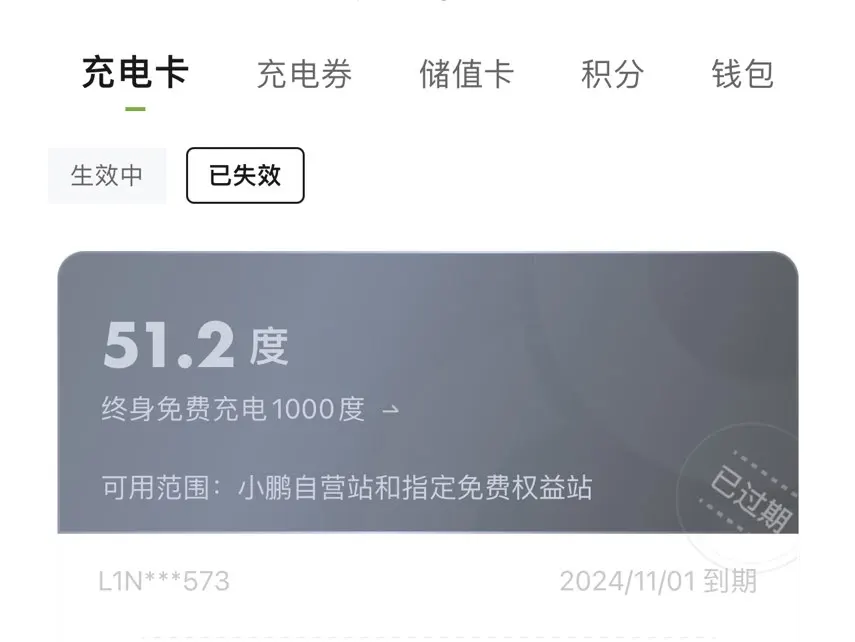This screenshot has width=855, height=642.
Task: Switch to the 充电券 tab
Action: click(304, 74)
